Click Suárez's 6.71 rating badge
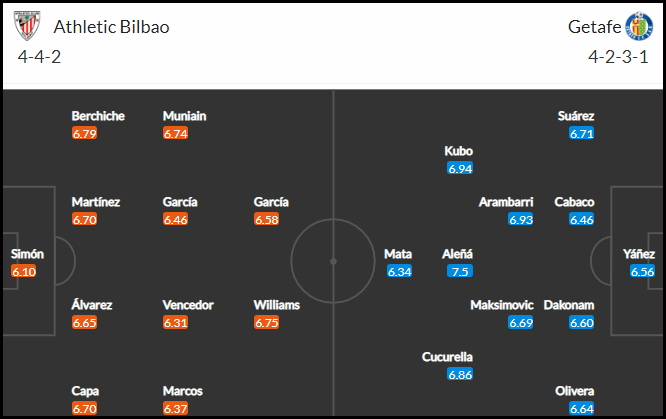666x419 pixels. coord(581,133)
